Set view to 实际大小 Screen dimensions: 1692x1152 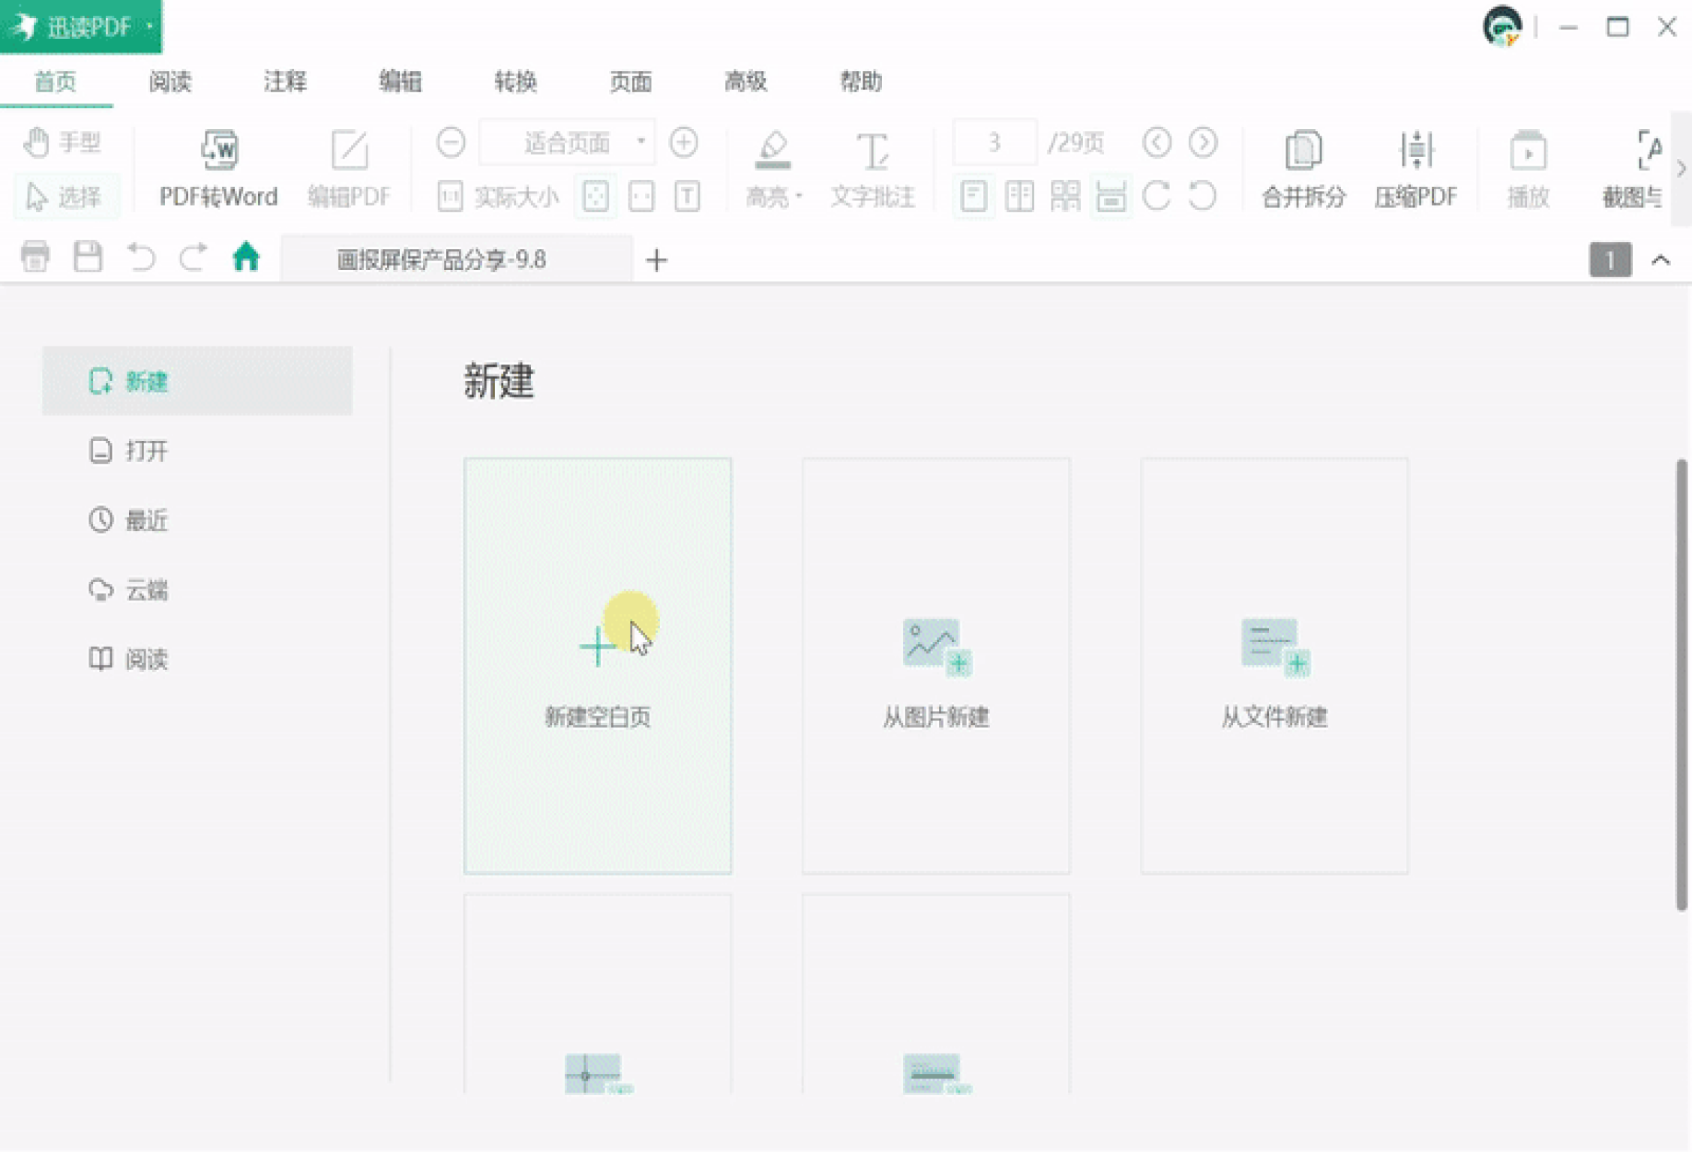[498, 196]
